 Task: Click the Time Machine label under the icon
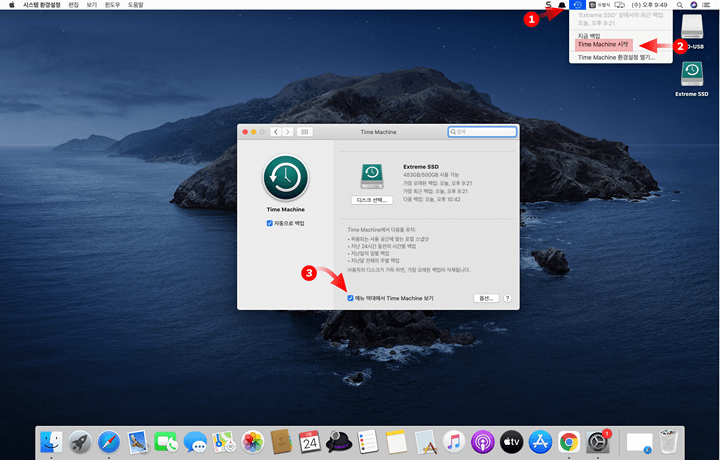click(286, 209)
